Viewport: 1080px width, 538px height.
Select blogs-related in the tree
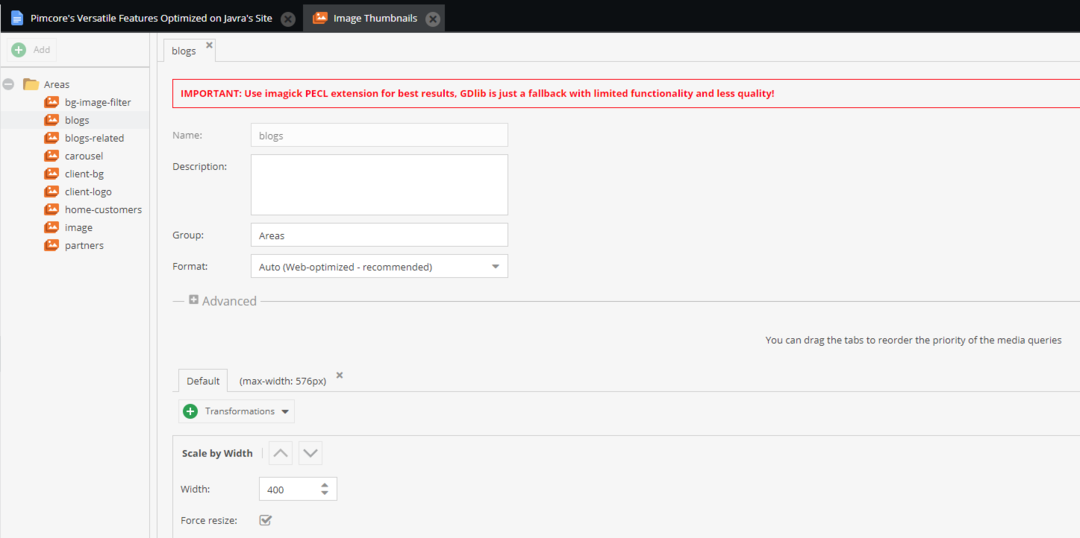94,138
